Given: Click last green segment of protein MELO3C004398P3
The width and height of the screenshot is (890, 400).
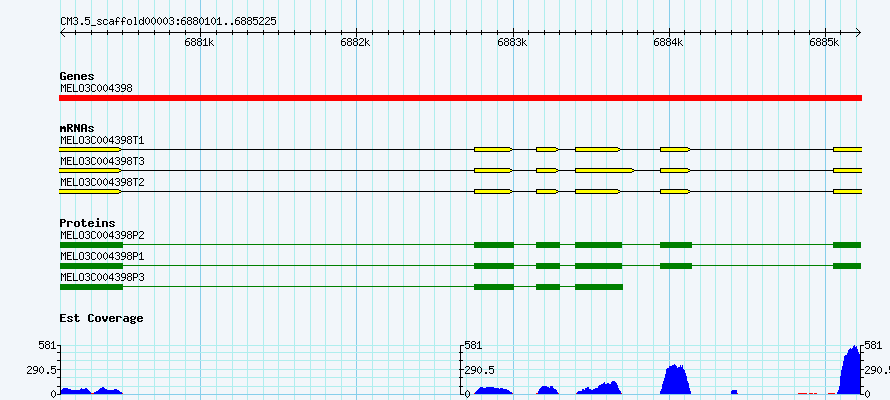Looking at the screenshot, I should pyautogui.click(x=599, y=287).
